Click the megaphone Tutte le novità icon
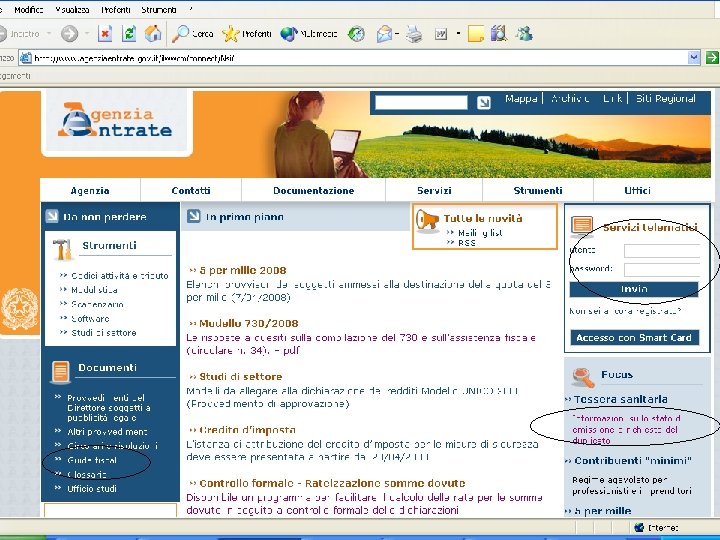This screenshot has height=540, width=720. 428,221
